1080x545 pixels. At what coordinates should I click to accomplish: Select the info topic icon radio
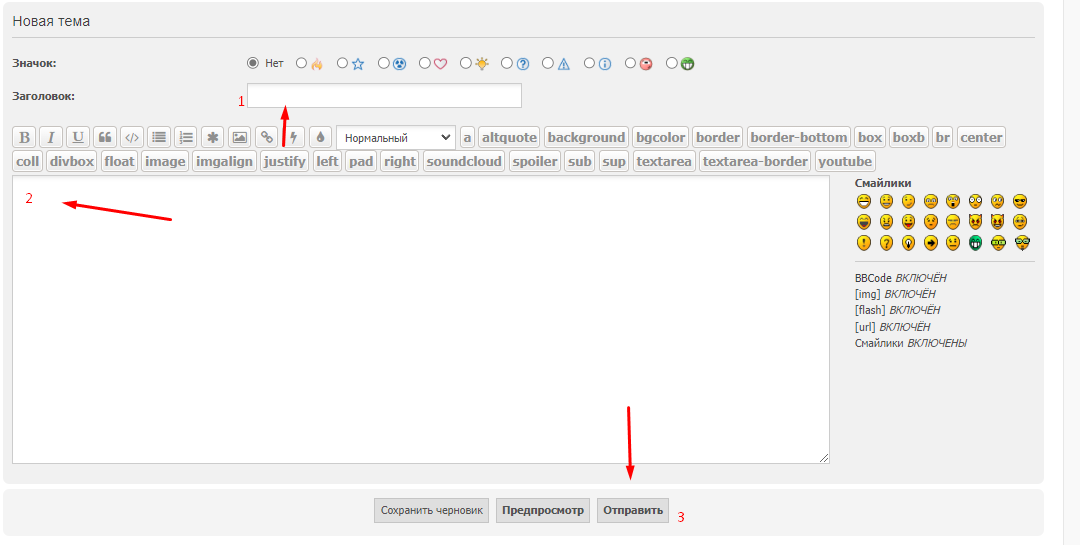coord(589,63)
